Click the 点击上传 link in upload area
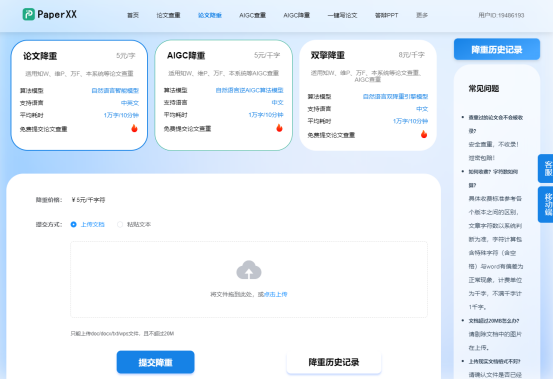 pos(276,294)
